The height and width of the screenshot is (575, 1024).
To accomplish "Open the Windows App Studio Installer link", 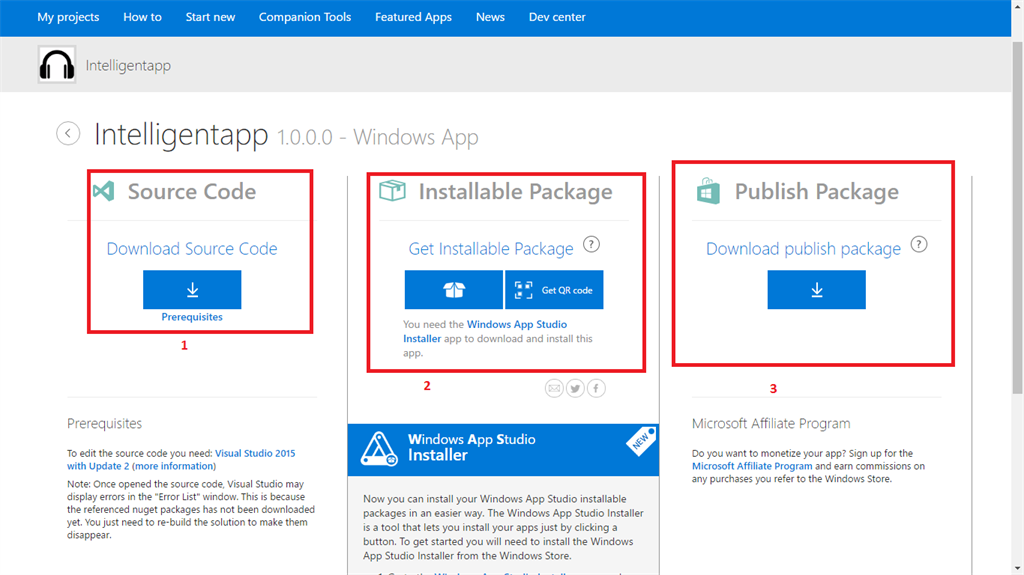I will coord(517,324).
